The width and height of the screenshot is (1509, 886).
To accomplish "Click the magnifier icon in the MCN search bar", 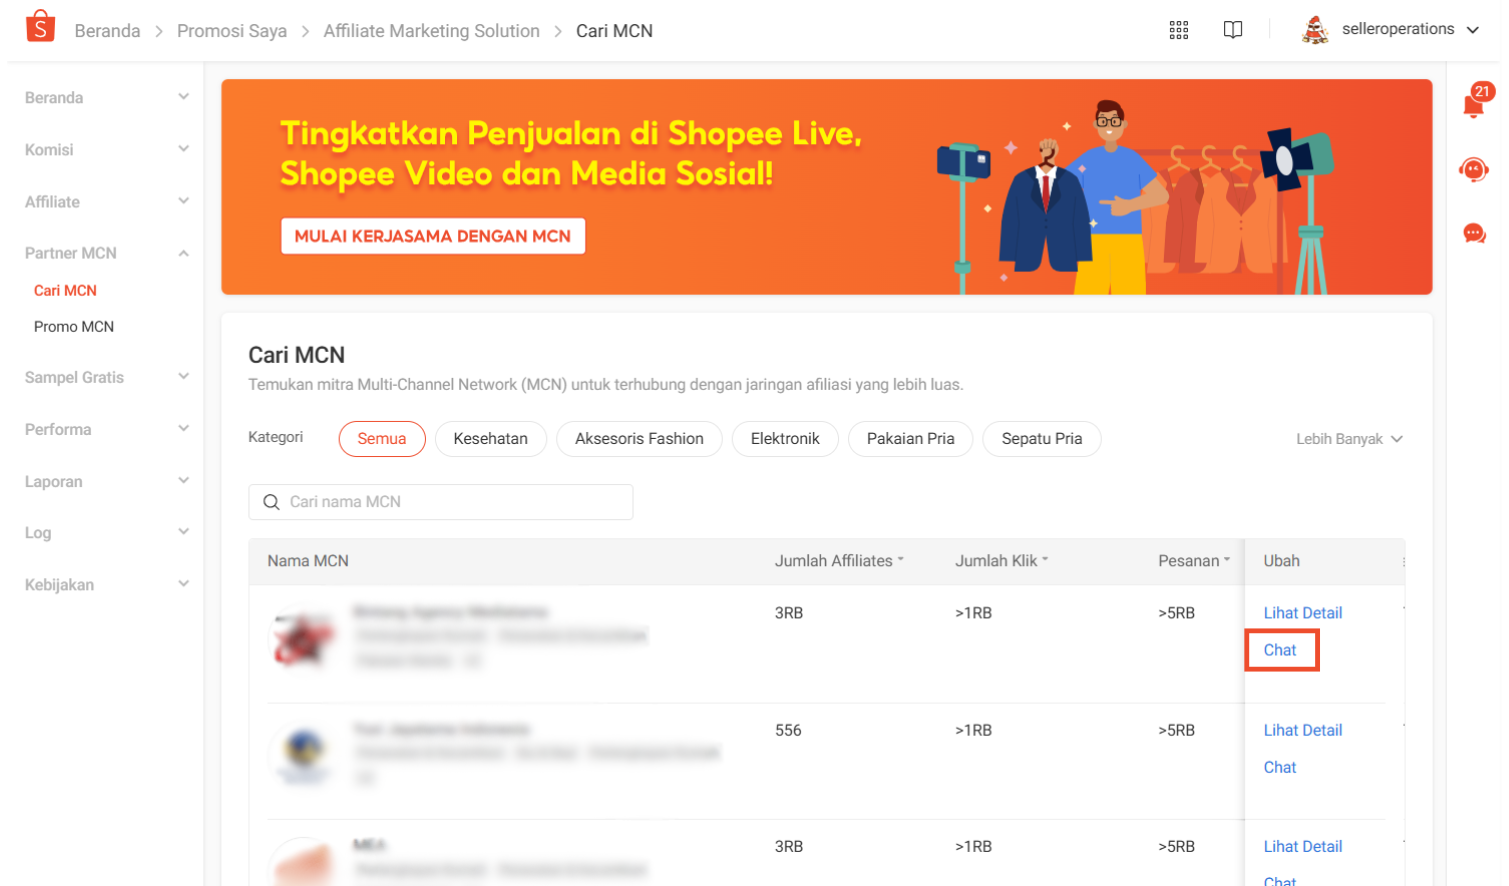I will click(x=270, y=501).
